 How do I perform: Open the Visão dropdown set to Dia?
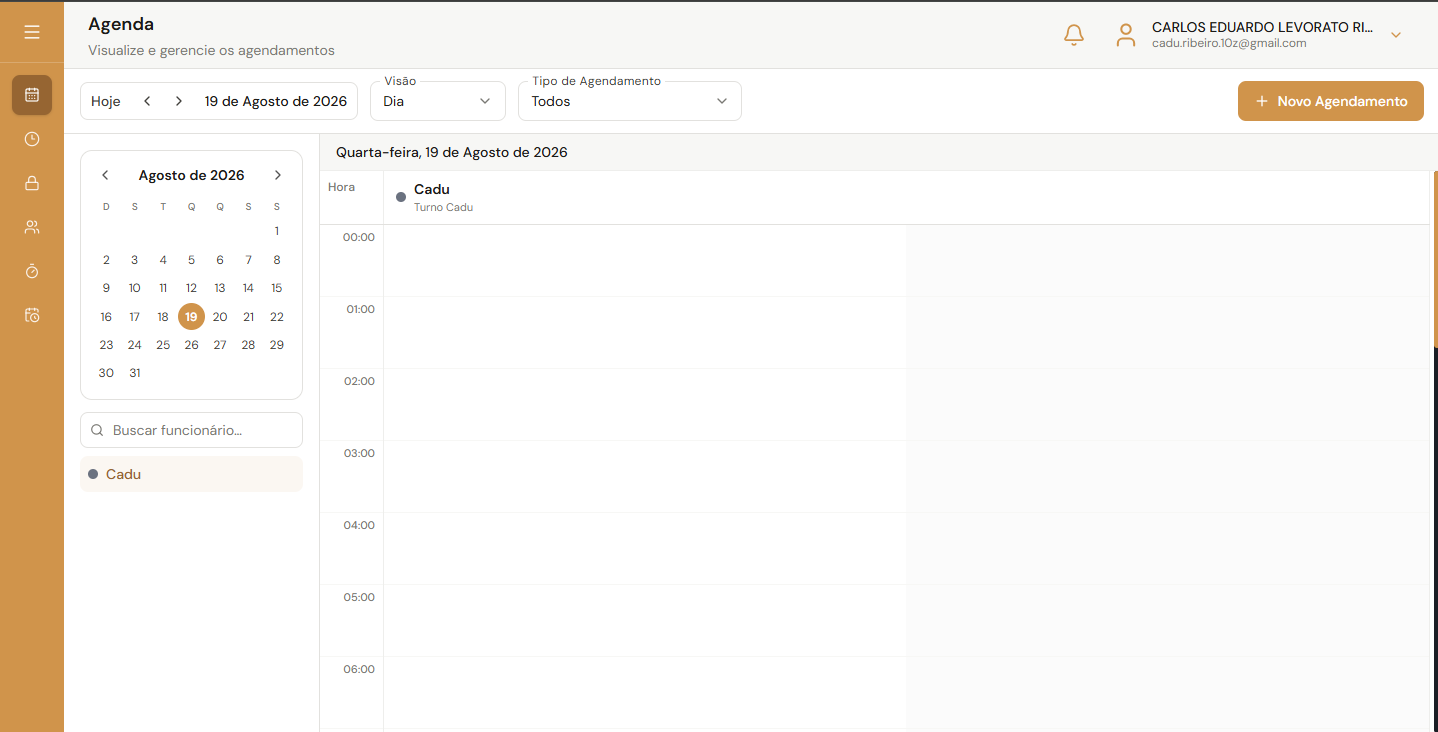(438, 101)
